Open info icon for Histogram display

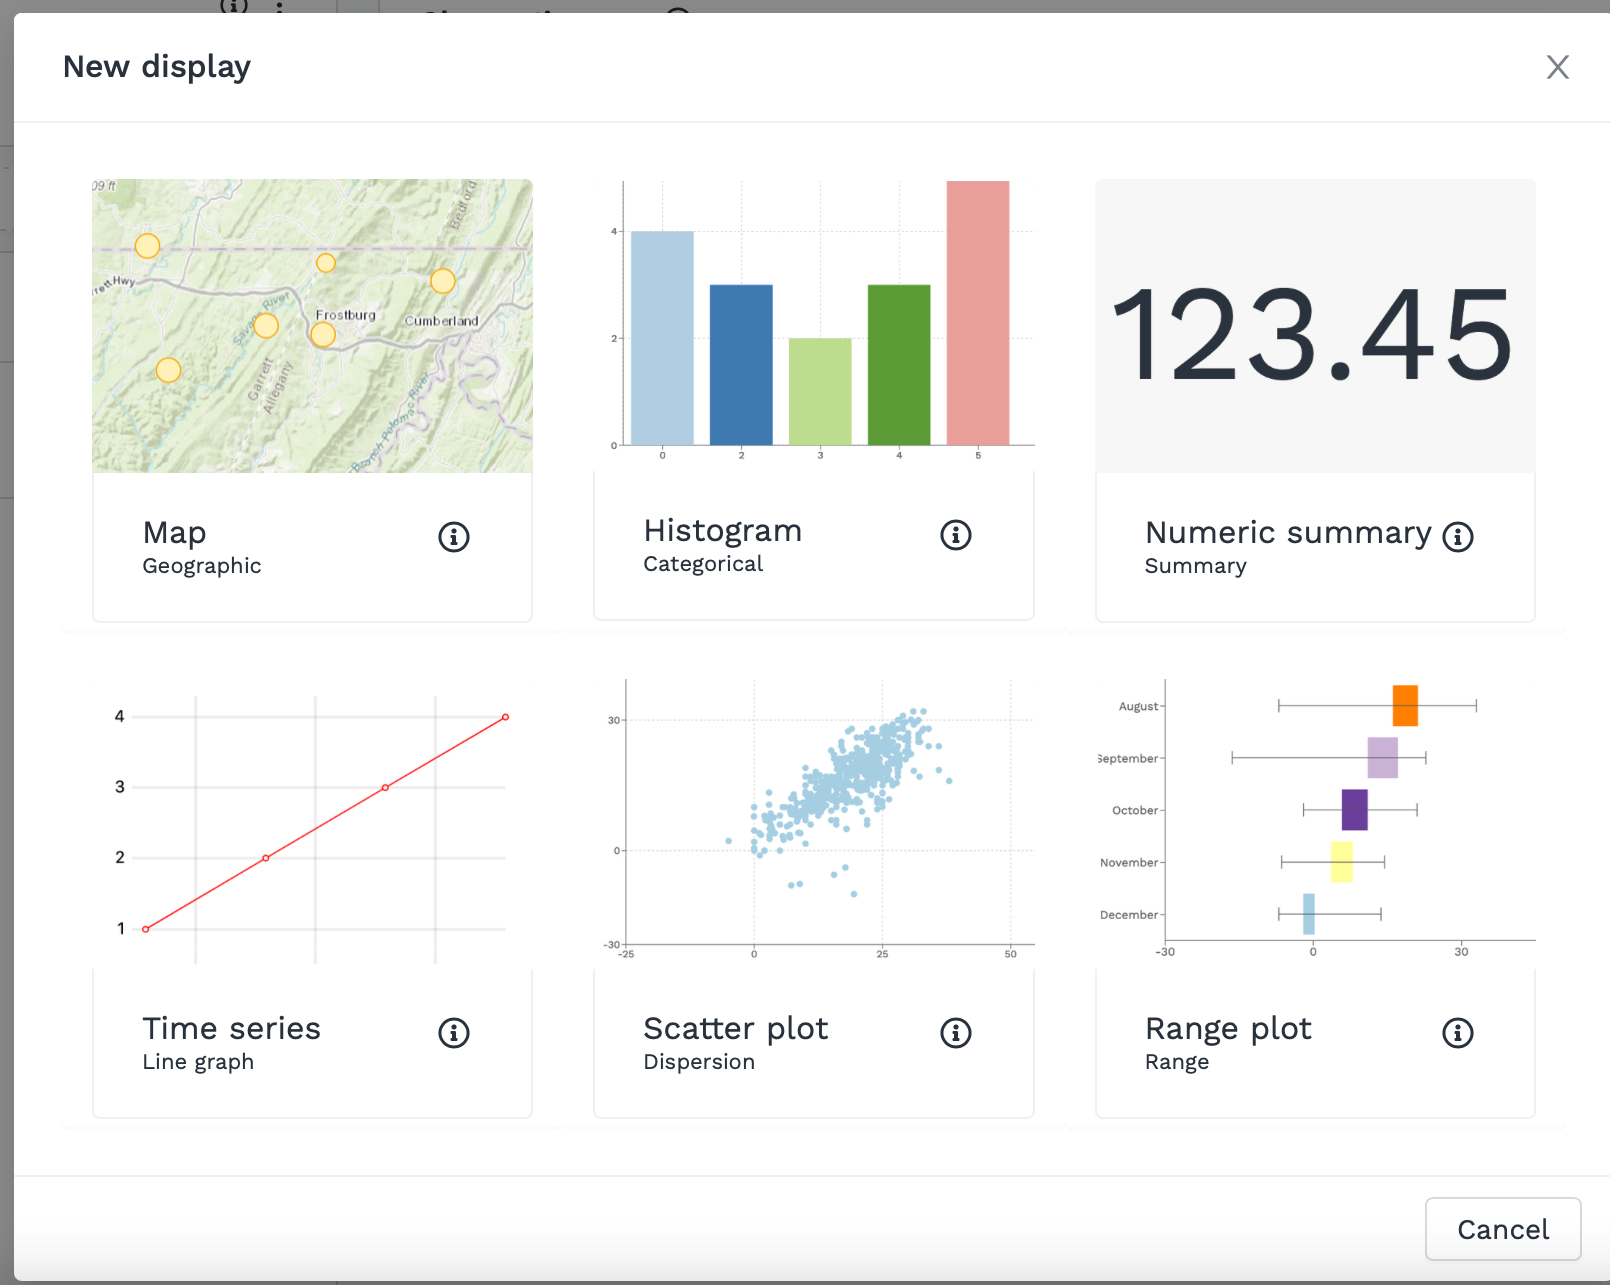956,535
